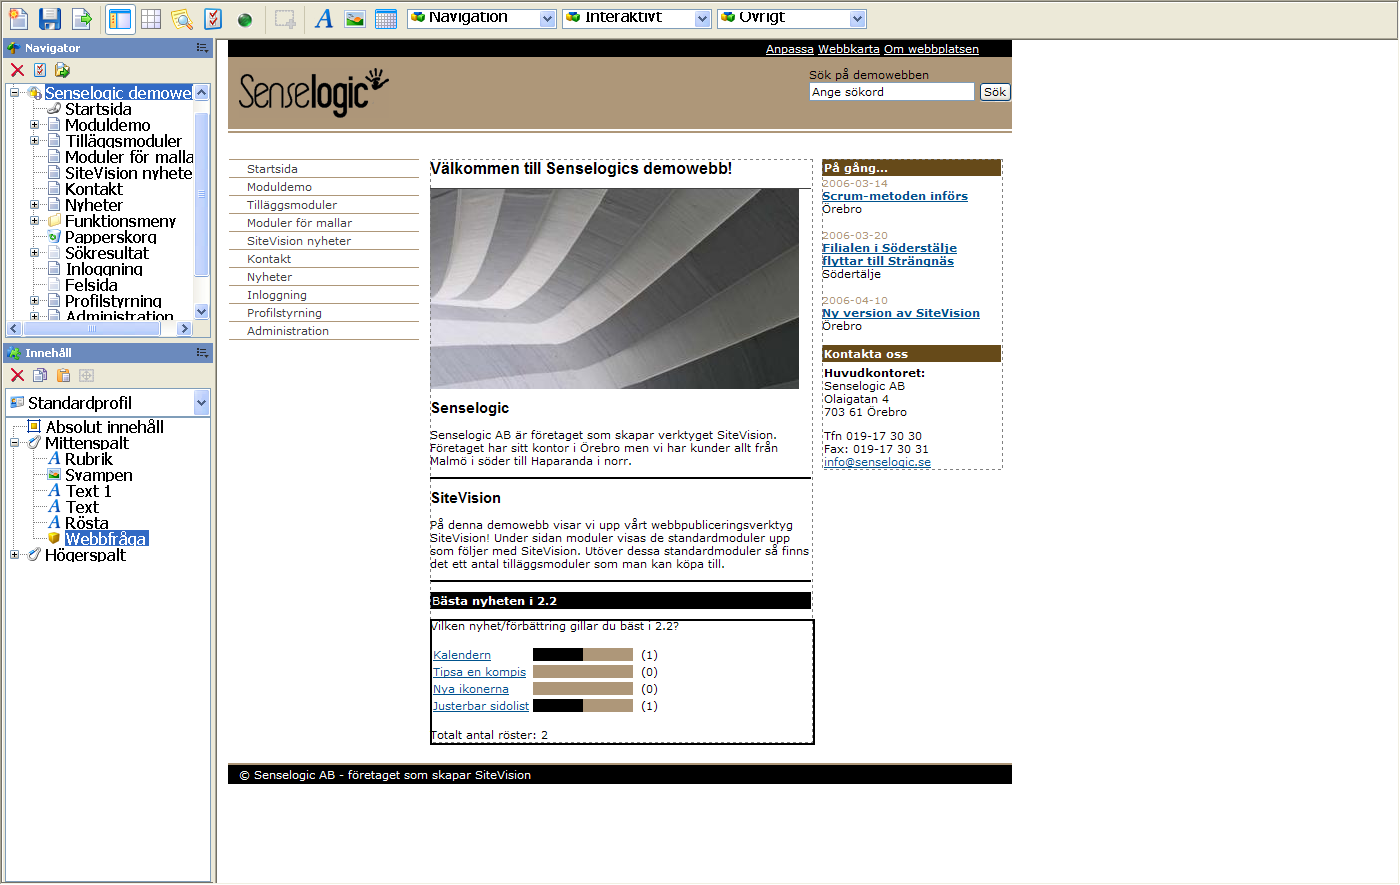This screenshot has height=885, width=1400.
Task: Expand the Moduldemo tree node
Action: 34,125
